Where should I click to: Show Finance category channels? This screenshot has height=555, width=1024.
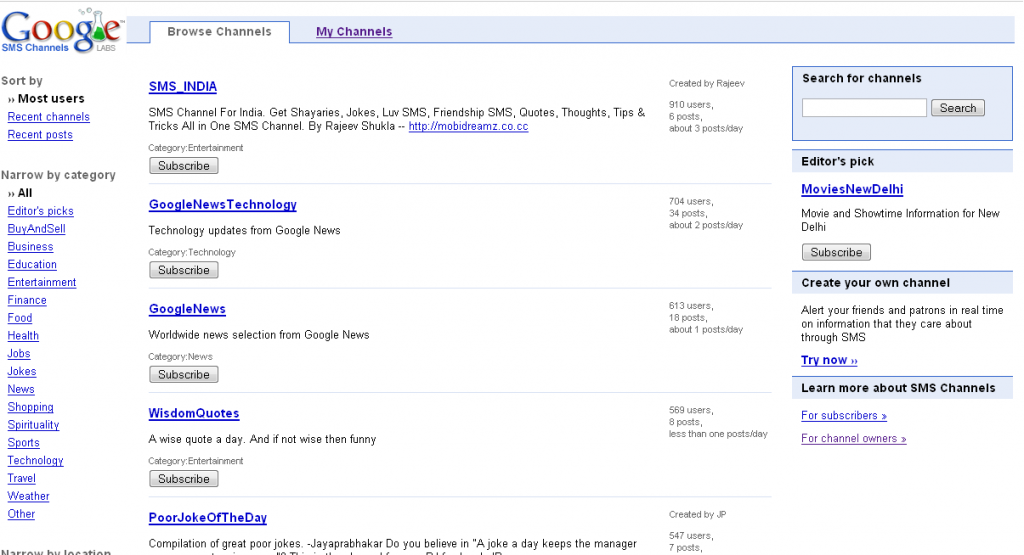point(27,300)
